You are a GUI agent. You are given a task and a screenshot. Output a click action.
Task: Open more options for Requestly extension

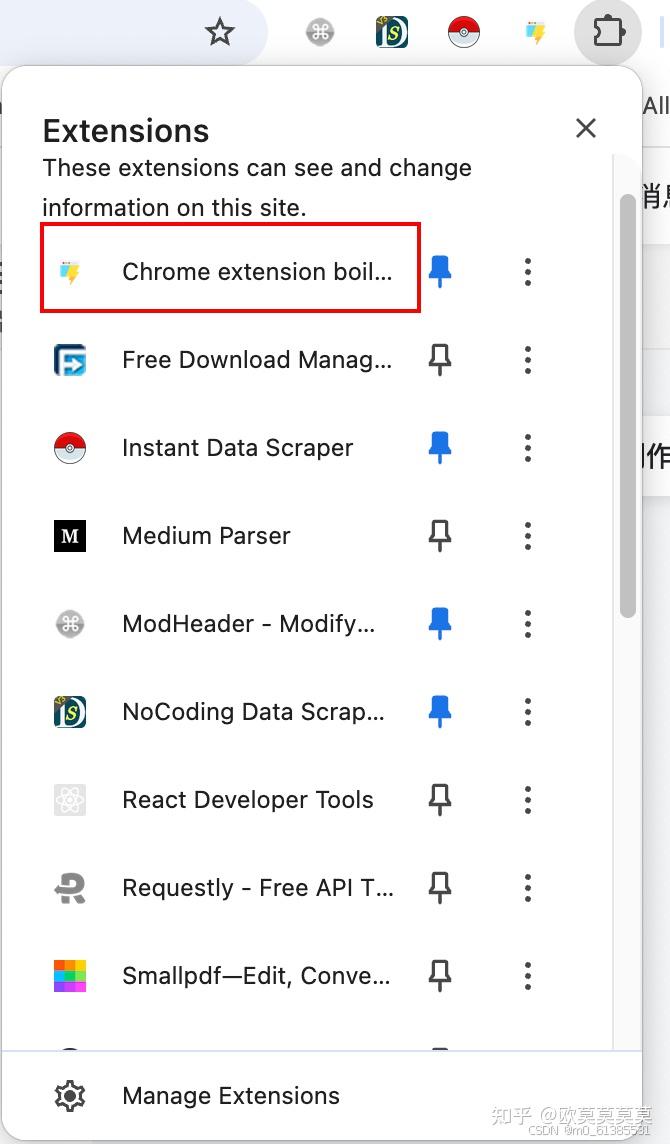528,888
